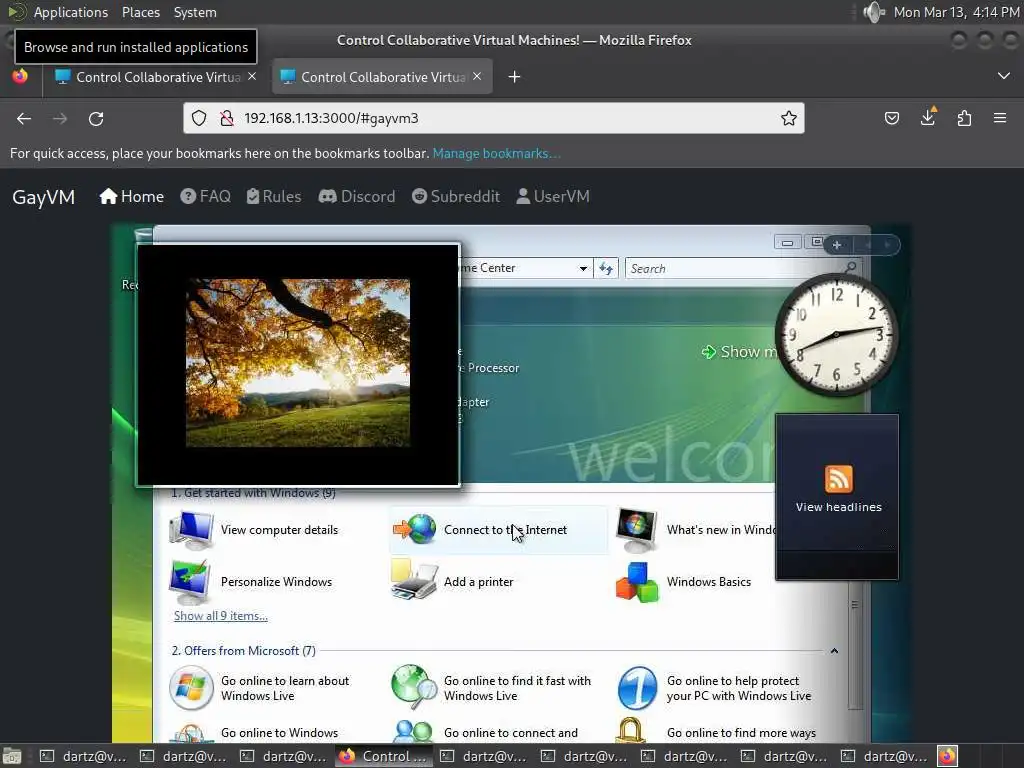Open the System menu

click(x=195, y=12)
